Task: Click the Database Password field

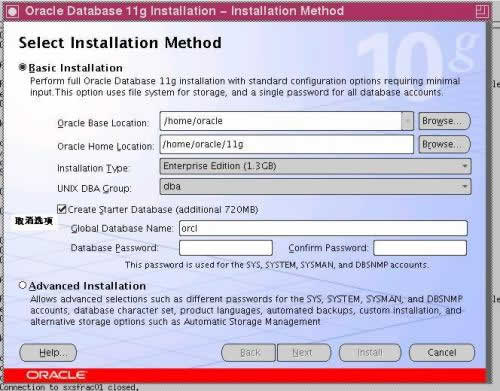Action: coord(226,248)
